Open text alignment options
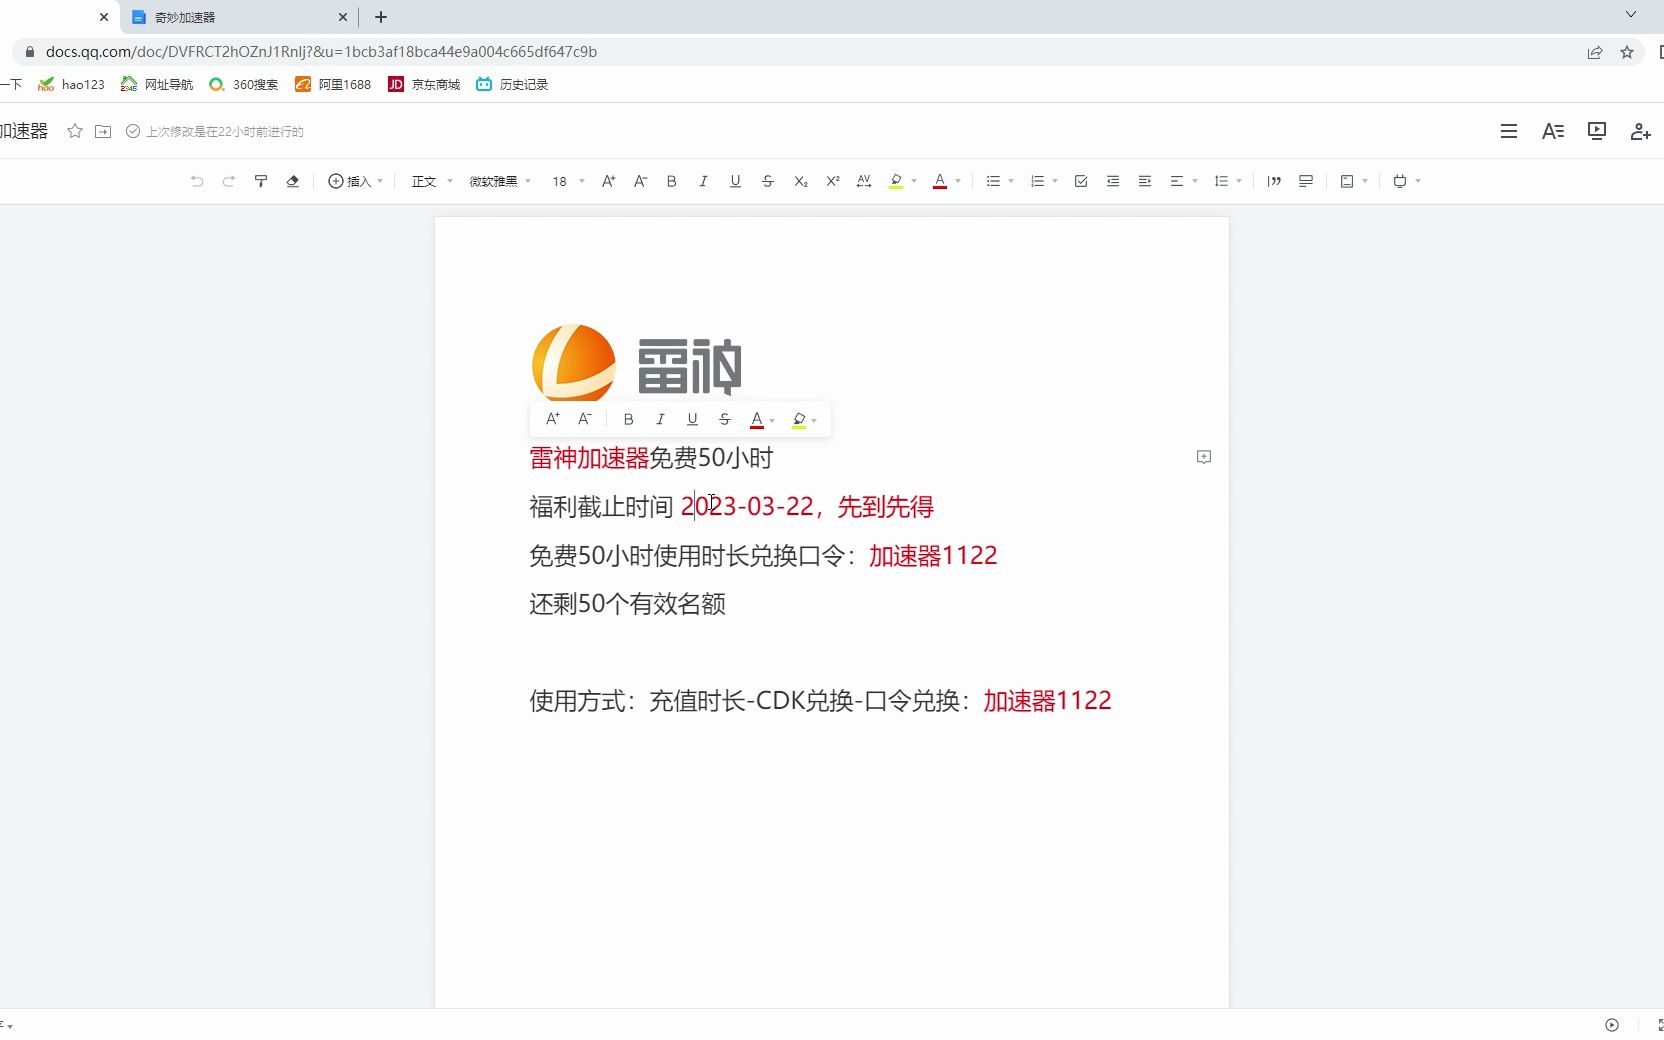The width and height of the screenshot is (1664, 1040). (x=1183, y=181)
